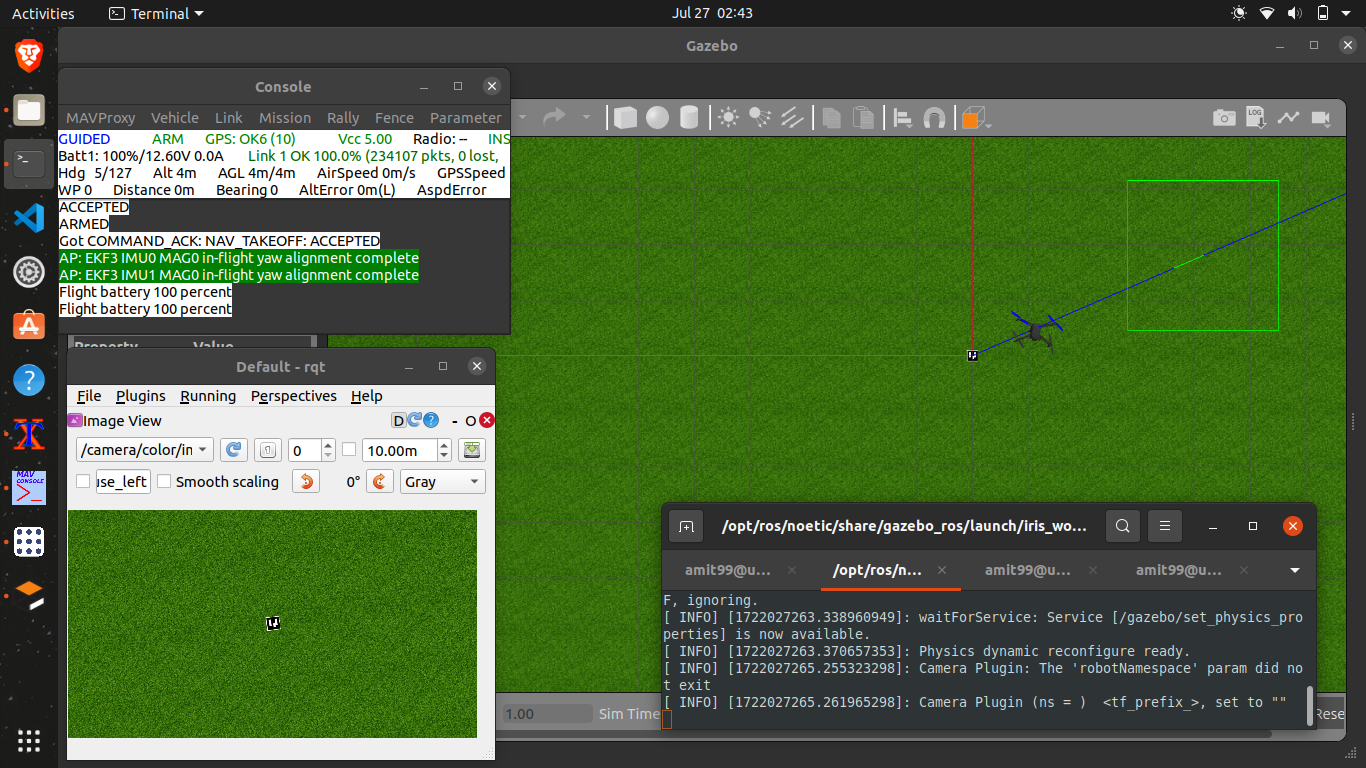The height and width of the screenshot is (768, 1366).
Task: Open the Plugins menu in rqt
Action: coord(141,396)
